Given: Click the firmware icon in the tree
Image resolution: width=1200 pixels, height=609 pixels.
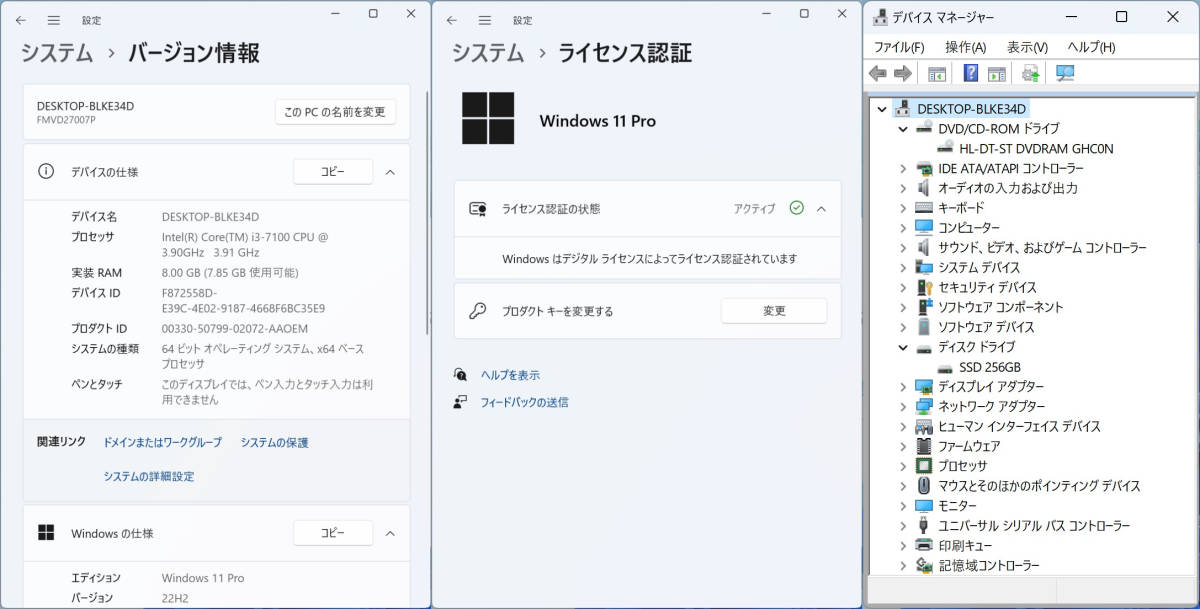Looking at the screenshot, I should tap(924, 446).
